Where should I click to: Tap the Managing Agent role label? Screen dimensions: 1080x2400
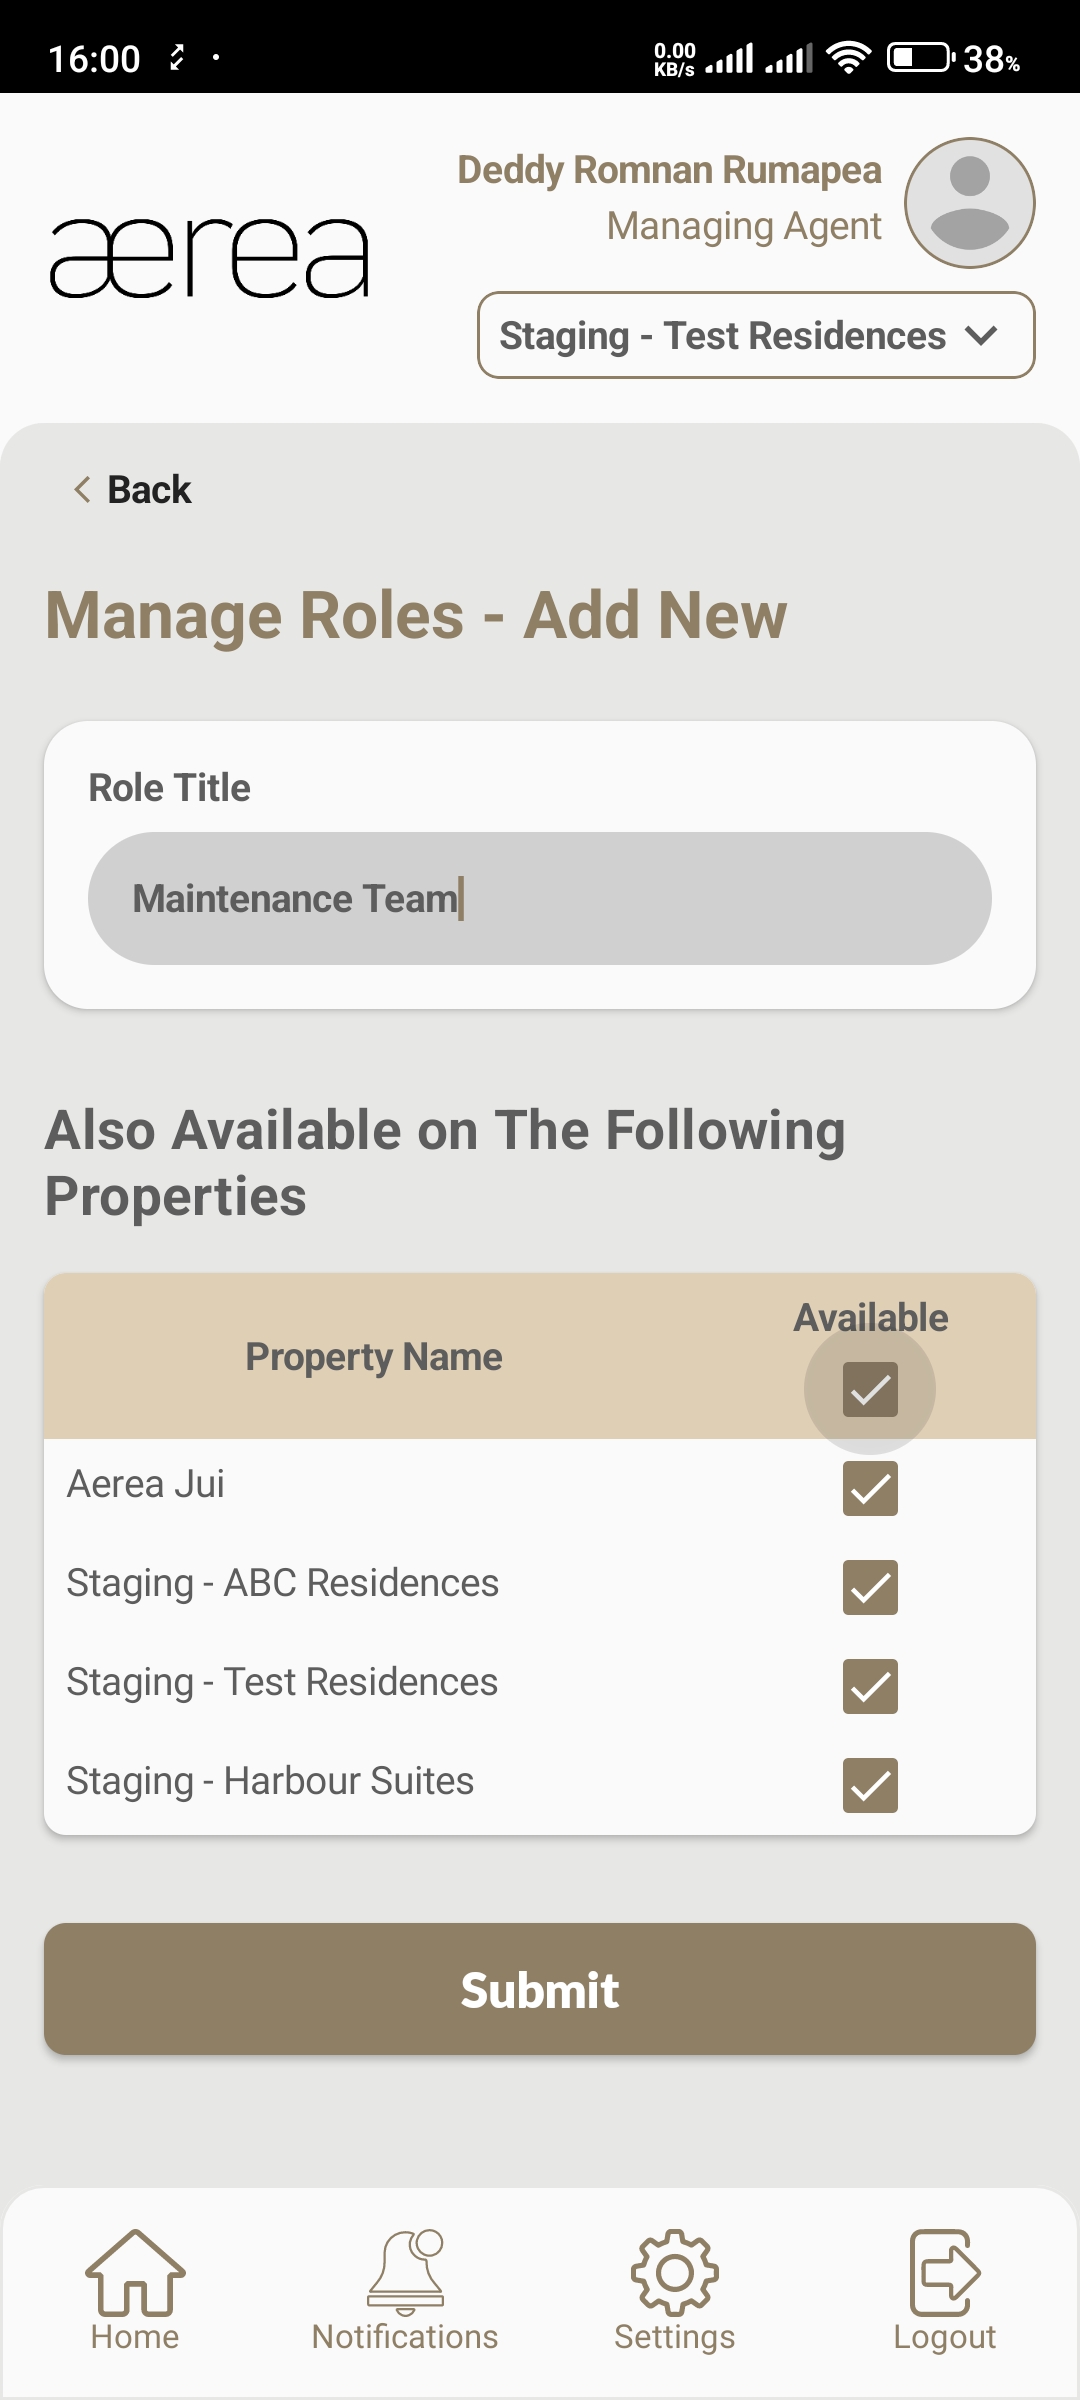744,226
